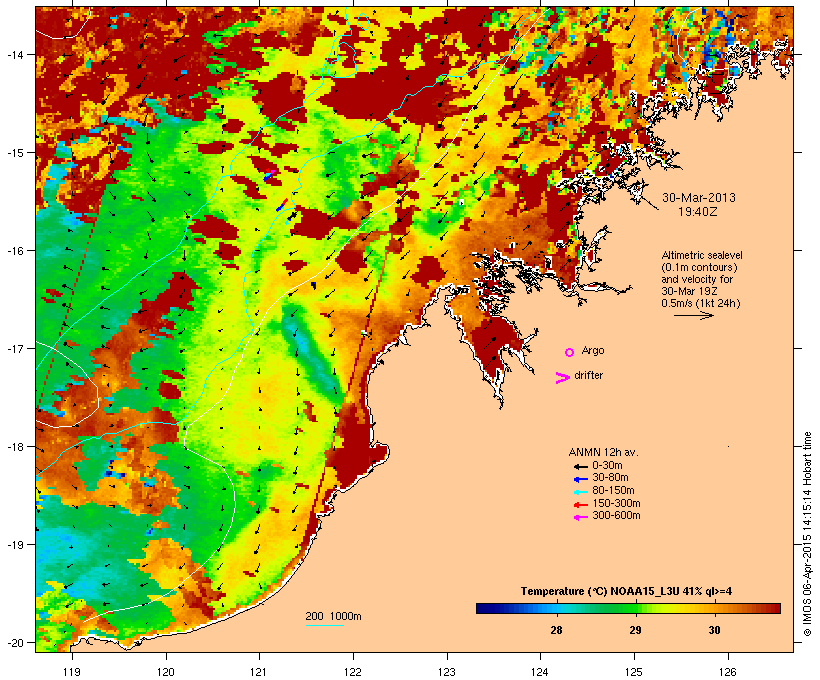Click the '30-80m' depth label
The image size is (820, 680).
tap(610, 478)
